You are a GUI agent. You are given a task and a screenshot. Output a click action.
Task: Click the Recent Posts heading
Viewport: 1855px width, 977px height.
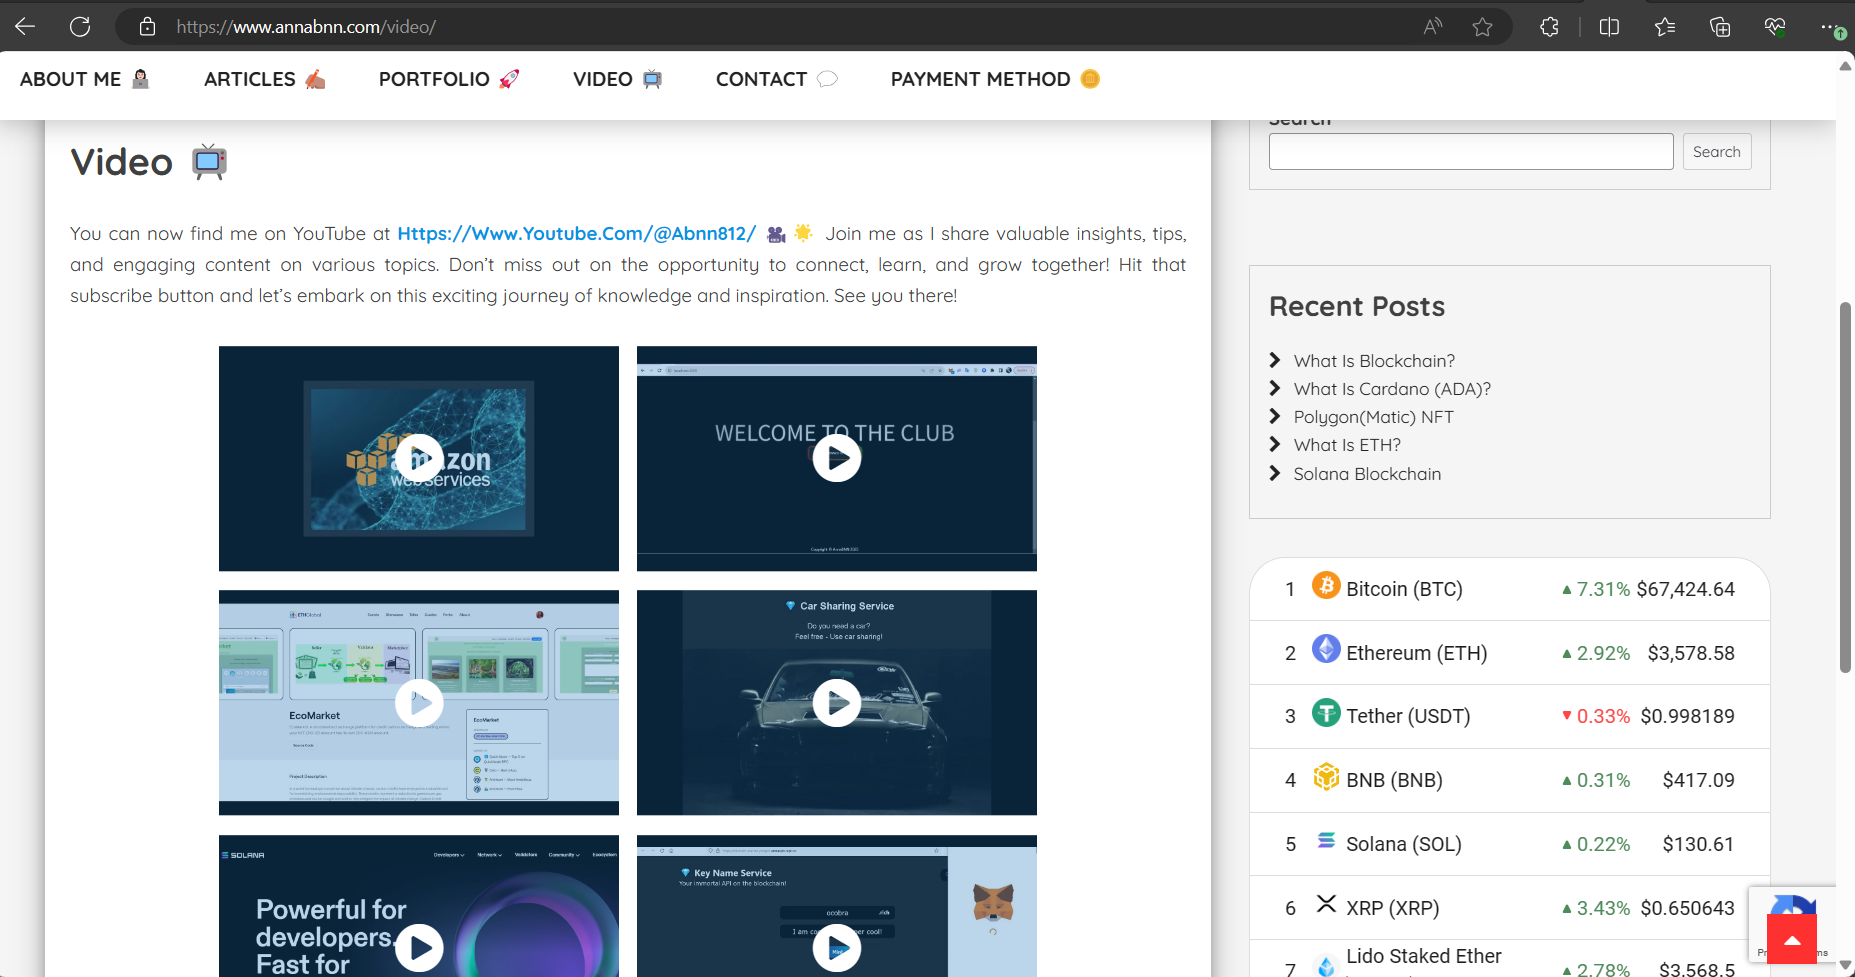[x=1357, y=306]
